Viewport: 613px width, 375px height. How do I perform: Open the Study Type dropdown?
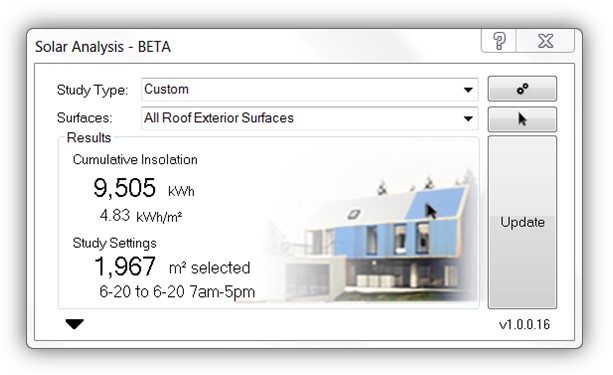pos(310,90)
